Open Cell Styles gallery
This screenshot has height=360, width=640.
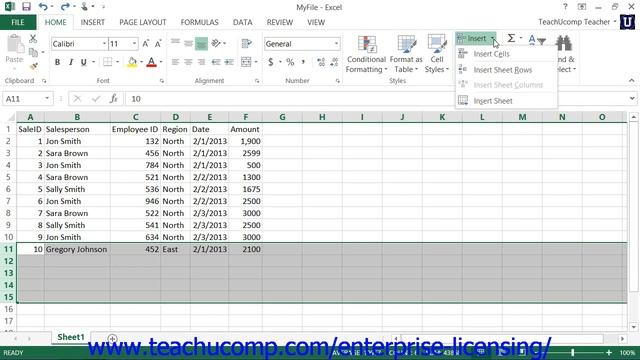coord(436,54)
